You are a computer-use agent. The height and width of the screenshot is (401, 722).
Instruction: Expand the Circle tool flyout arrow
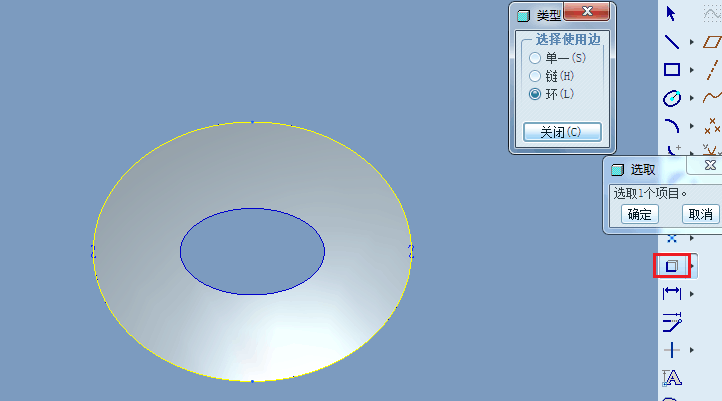click(x=691, y=99)
